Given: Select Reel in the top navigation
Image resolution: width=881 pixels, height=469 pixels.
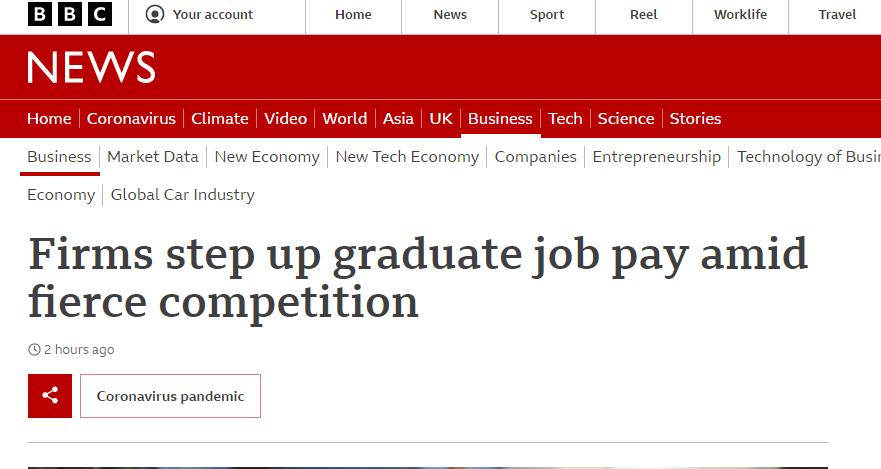Looking at the screenshot, I should (x=644, y=15).
